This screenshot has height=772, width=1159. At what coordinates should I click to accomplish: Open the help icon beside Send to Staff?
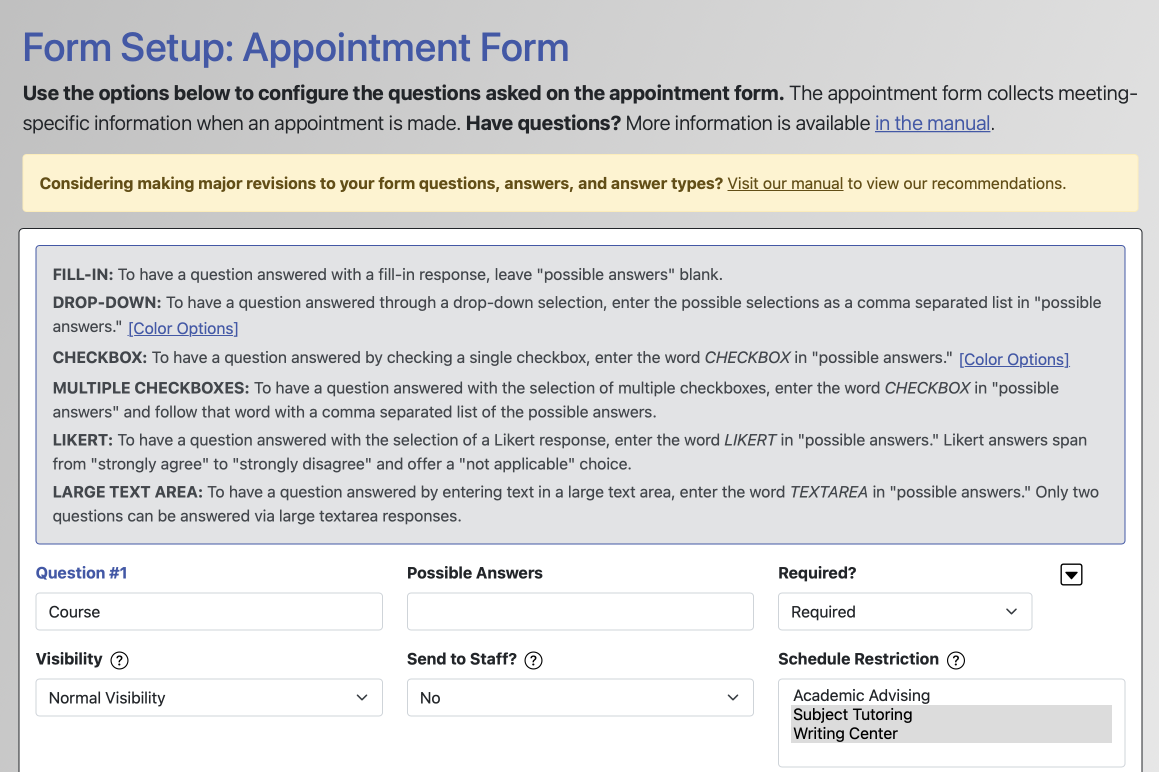coord(533,660)
